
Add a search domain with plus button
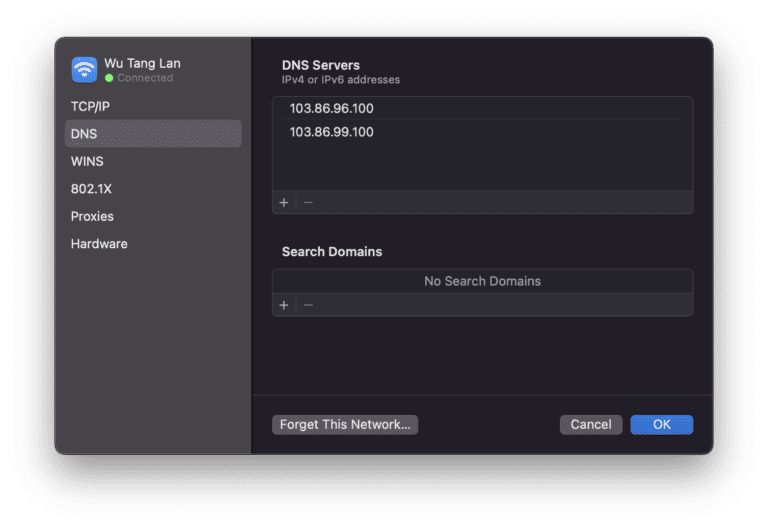(x=284, y=305)
